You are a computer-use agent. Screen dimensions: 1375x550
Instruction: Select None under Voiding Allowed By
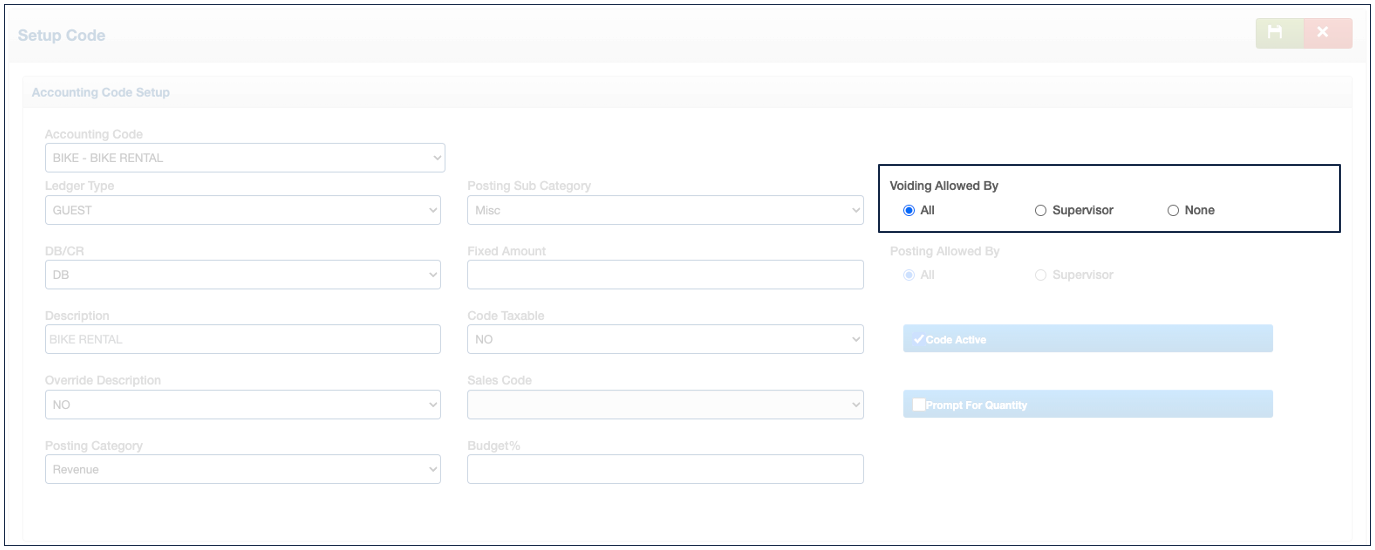coord(1174,211)
